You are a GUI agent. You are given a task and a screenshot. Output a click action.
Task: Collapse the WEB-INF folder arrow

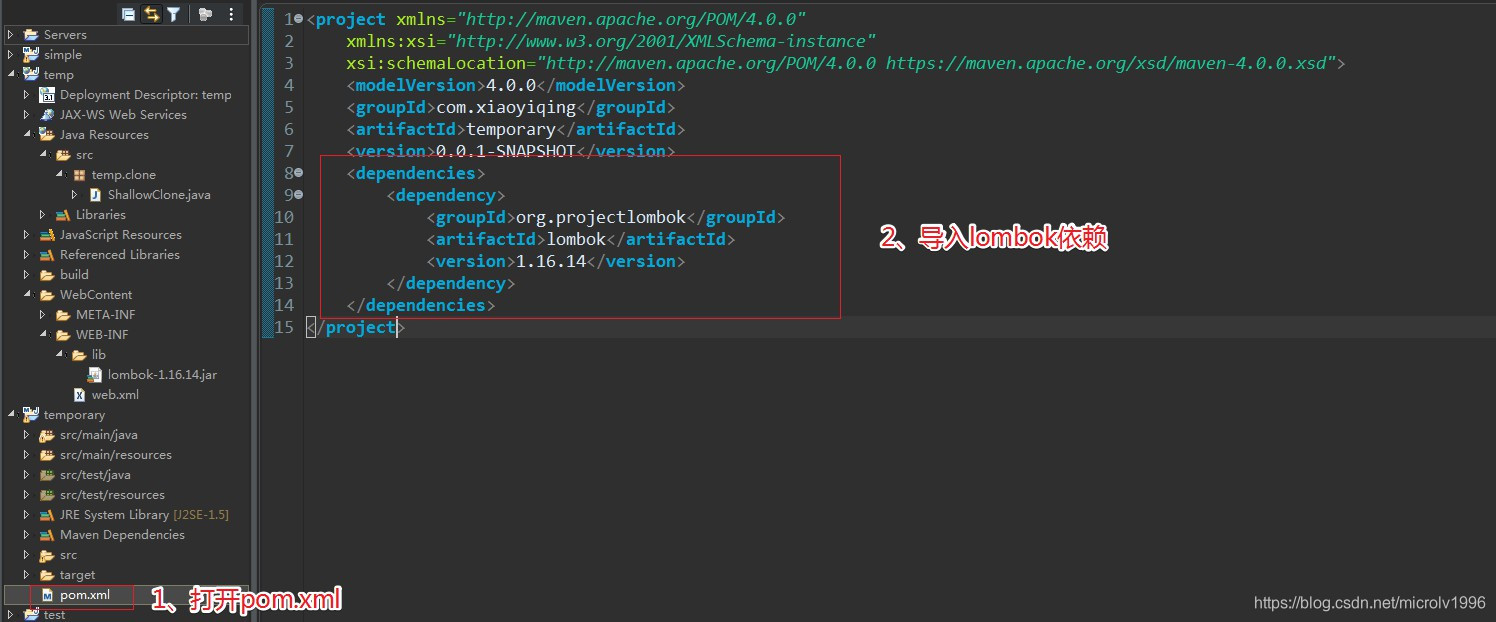point(43,335)
